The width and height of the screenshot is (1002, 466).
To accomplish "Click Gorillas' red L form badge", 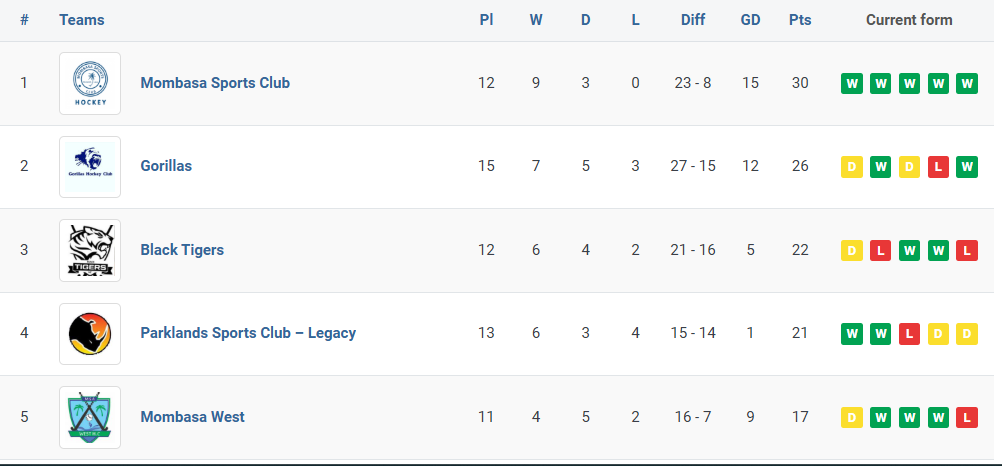I will tap(938, 167).
